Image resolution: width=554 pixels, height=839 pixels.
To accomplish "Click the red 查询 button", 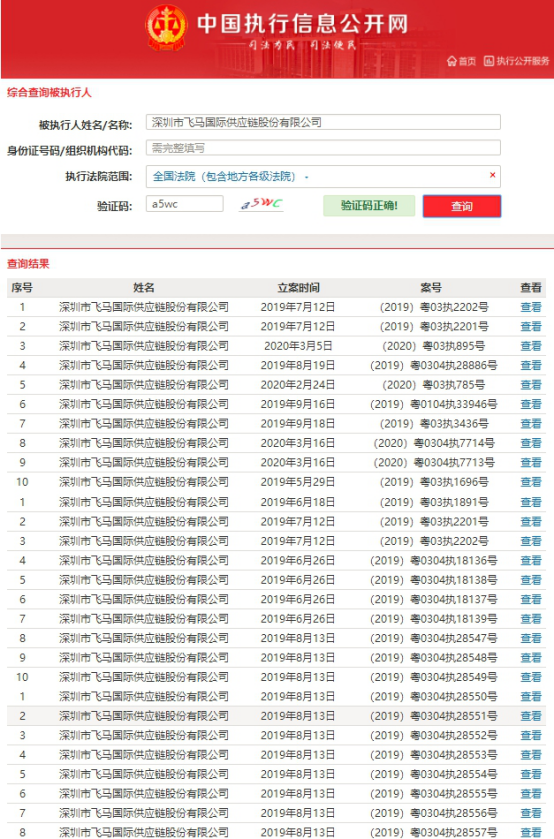I will pos(462,206).
